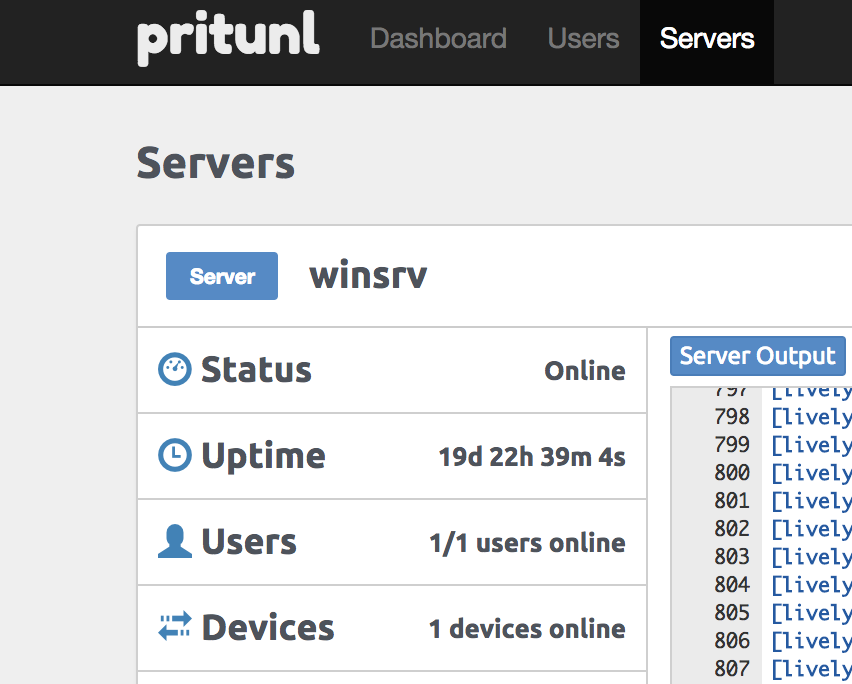
Task: Click the log text on line 804
Action: (x=811, y=585)
